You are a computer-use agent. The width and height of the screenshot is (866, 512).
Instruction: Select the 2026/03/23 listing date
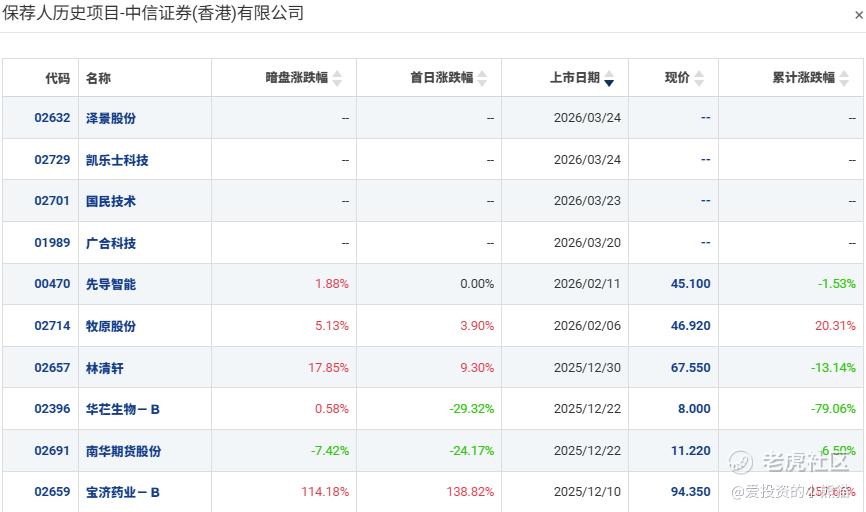pyautogui.click(x=588, y=200)
